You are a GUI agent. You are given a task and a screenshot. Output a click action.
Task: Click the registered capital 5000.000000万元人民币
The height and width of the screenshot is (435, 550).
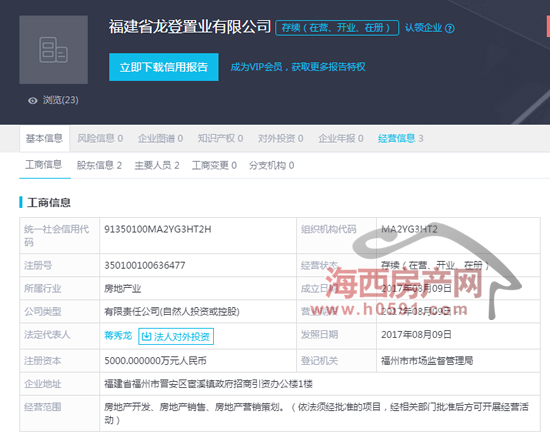click(x=155, y=361)
